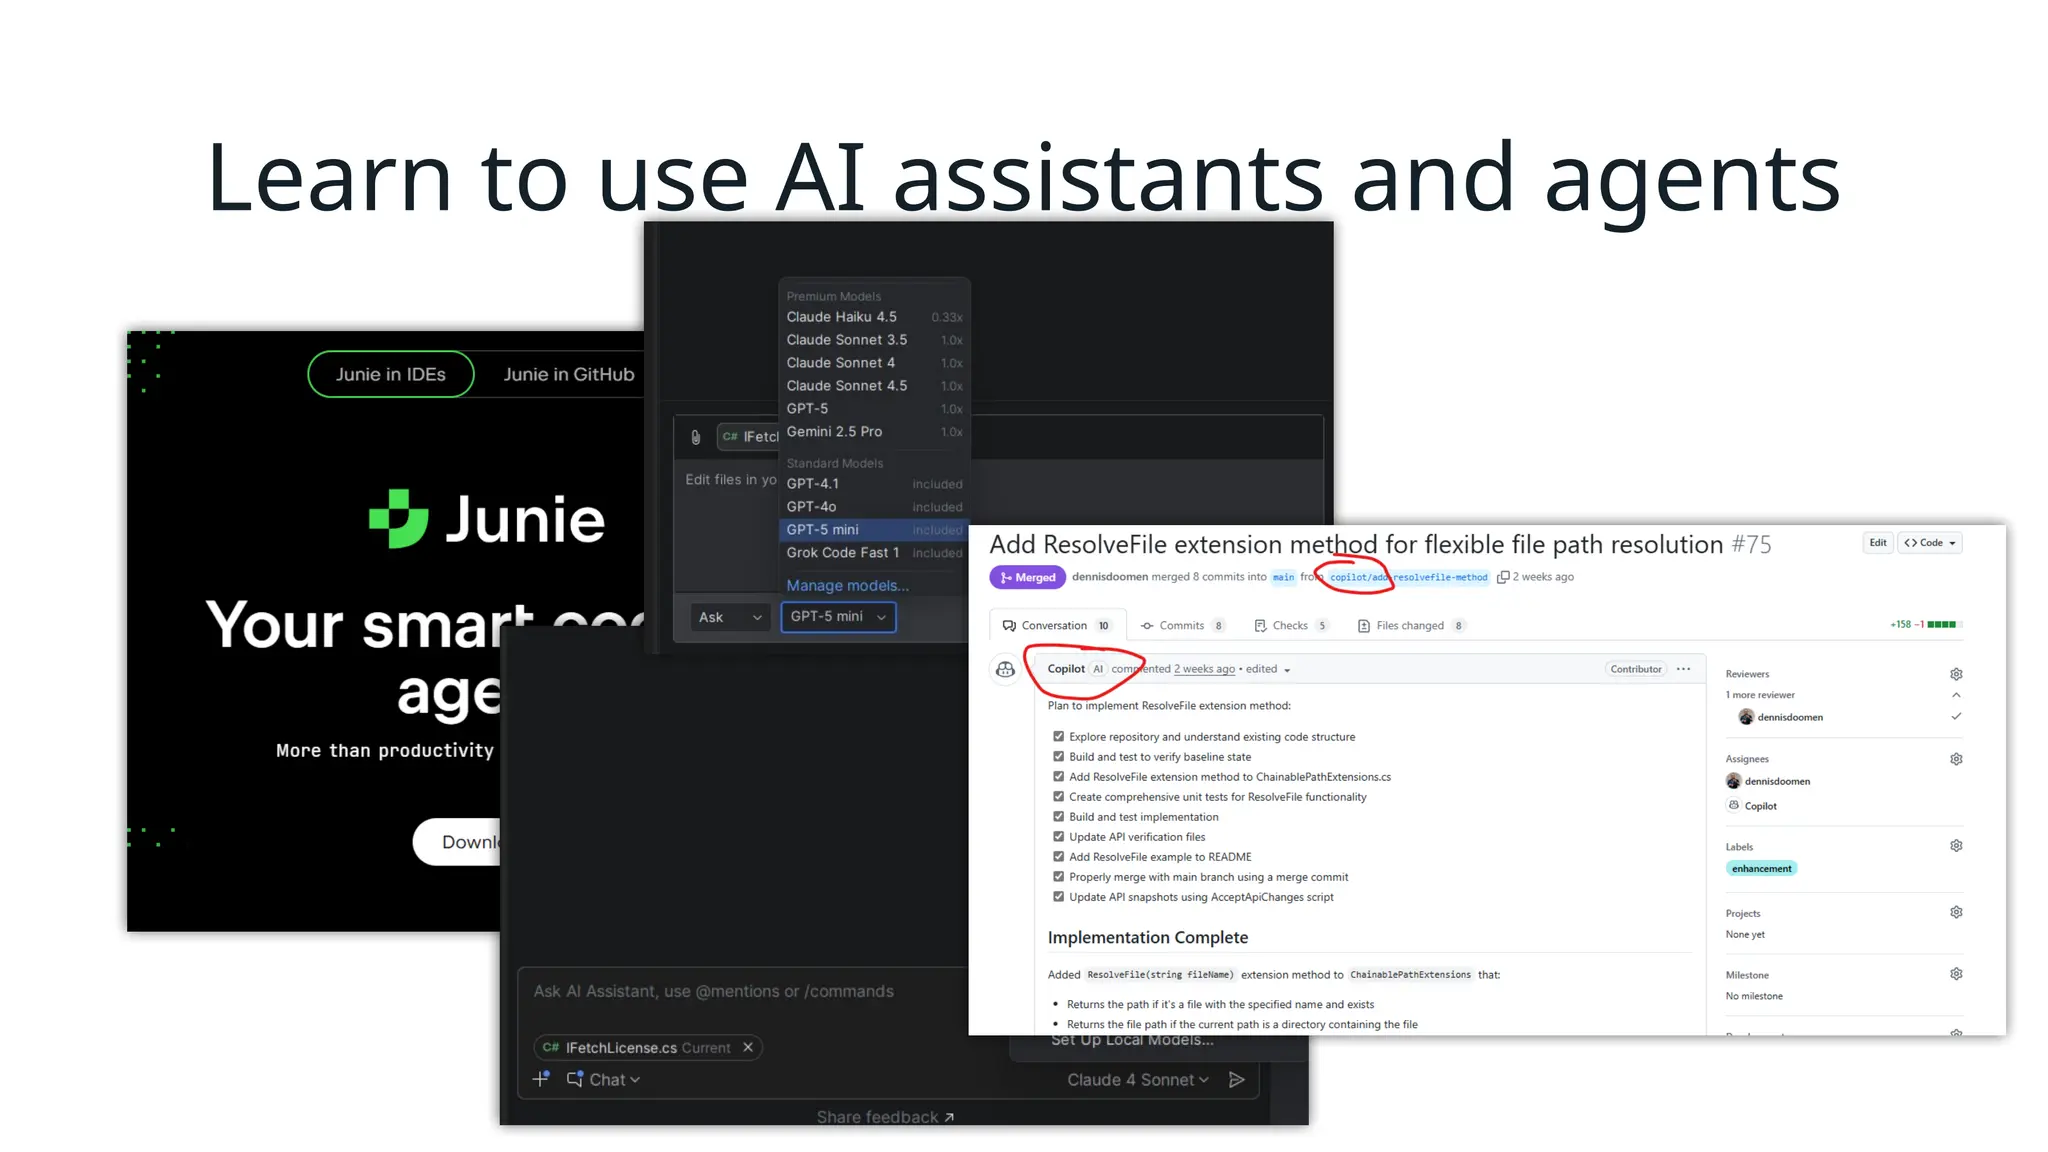Select Claude Sonnet 3.5 from the model list
2048x1152 pixels.
coord(874,340)
